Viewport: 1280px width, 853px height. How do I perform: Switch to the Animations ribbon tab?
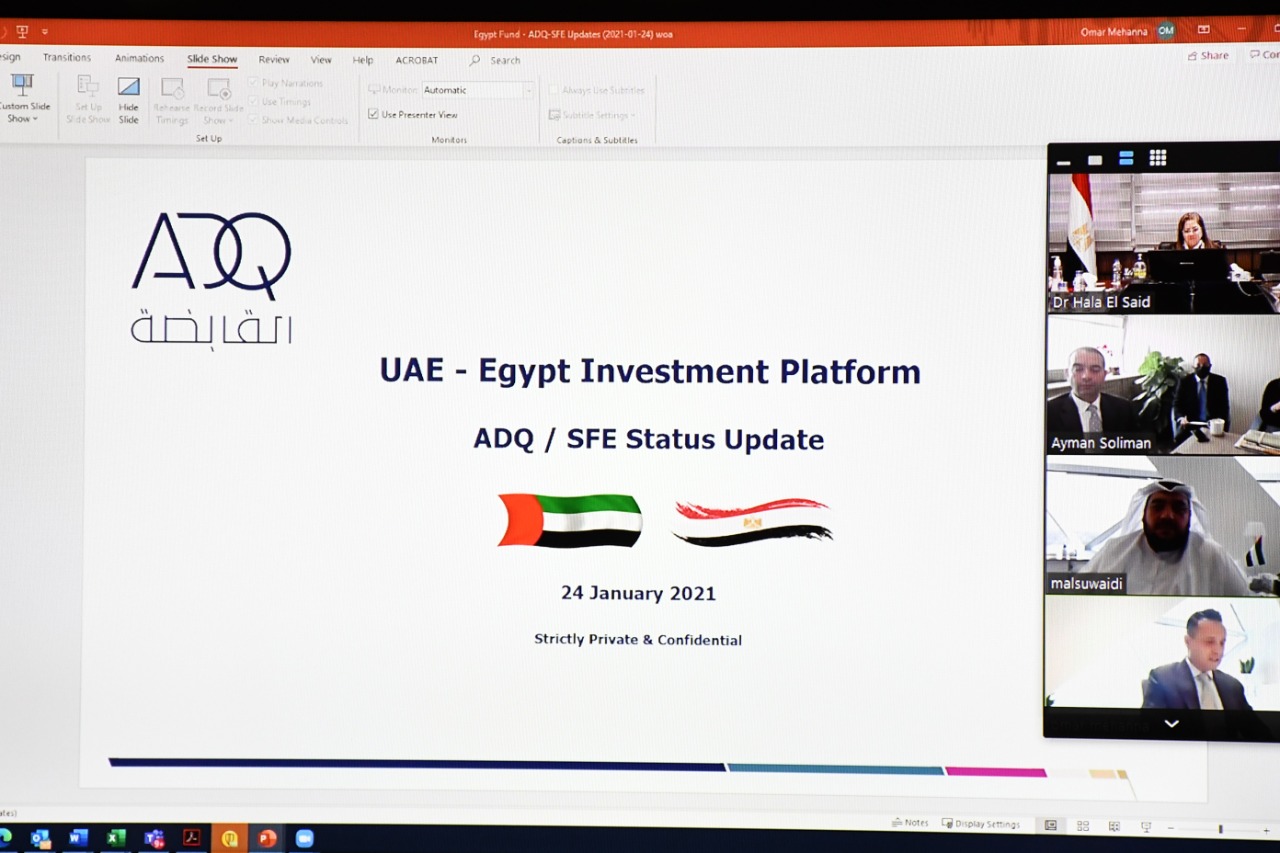point(139,59)
